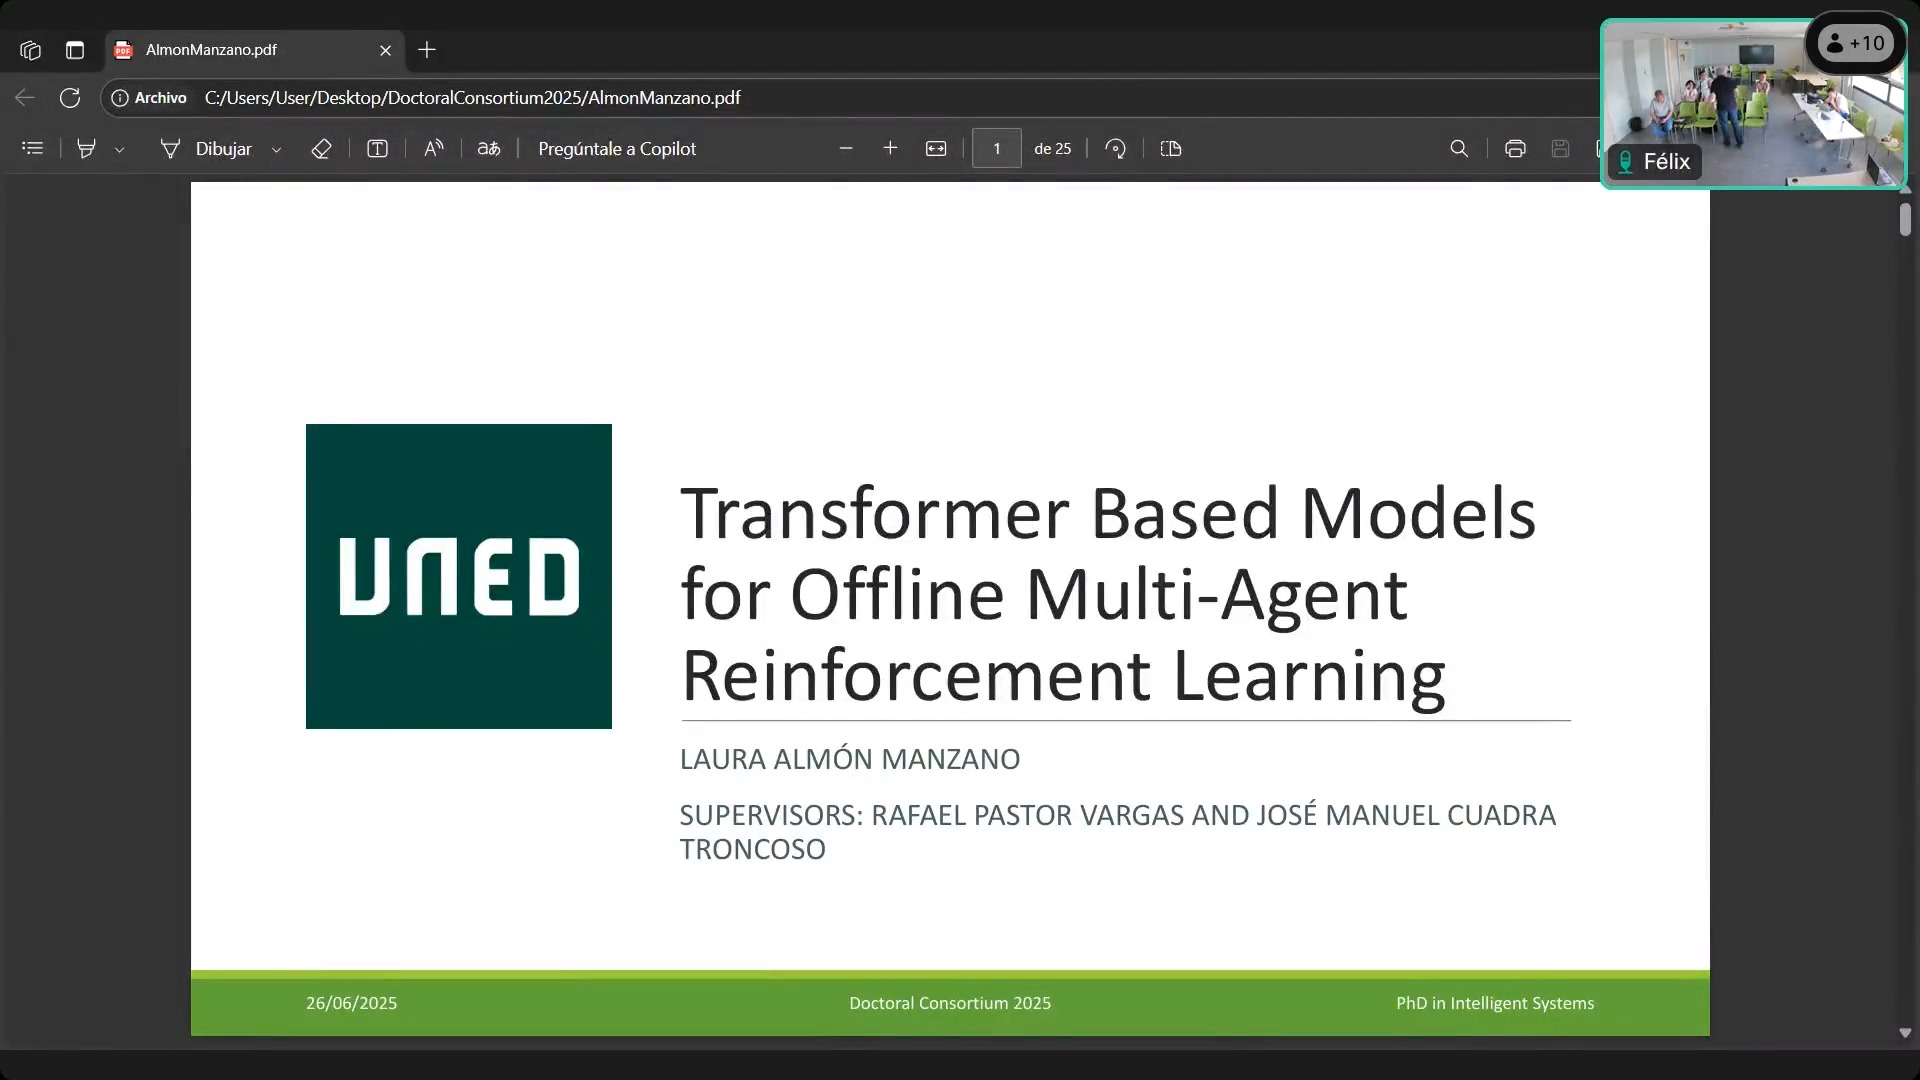Click the UNED logo on slide

pyautogui.click(x=459, y=576)
